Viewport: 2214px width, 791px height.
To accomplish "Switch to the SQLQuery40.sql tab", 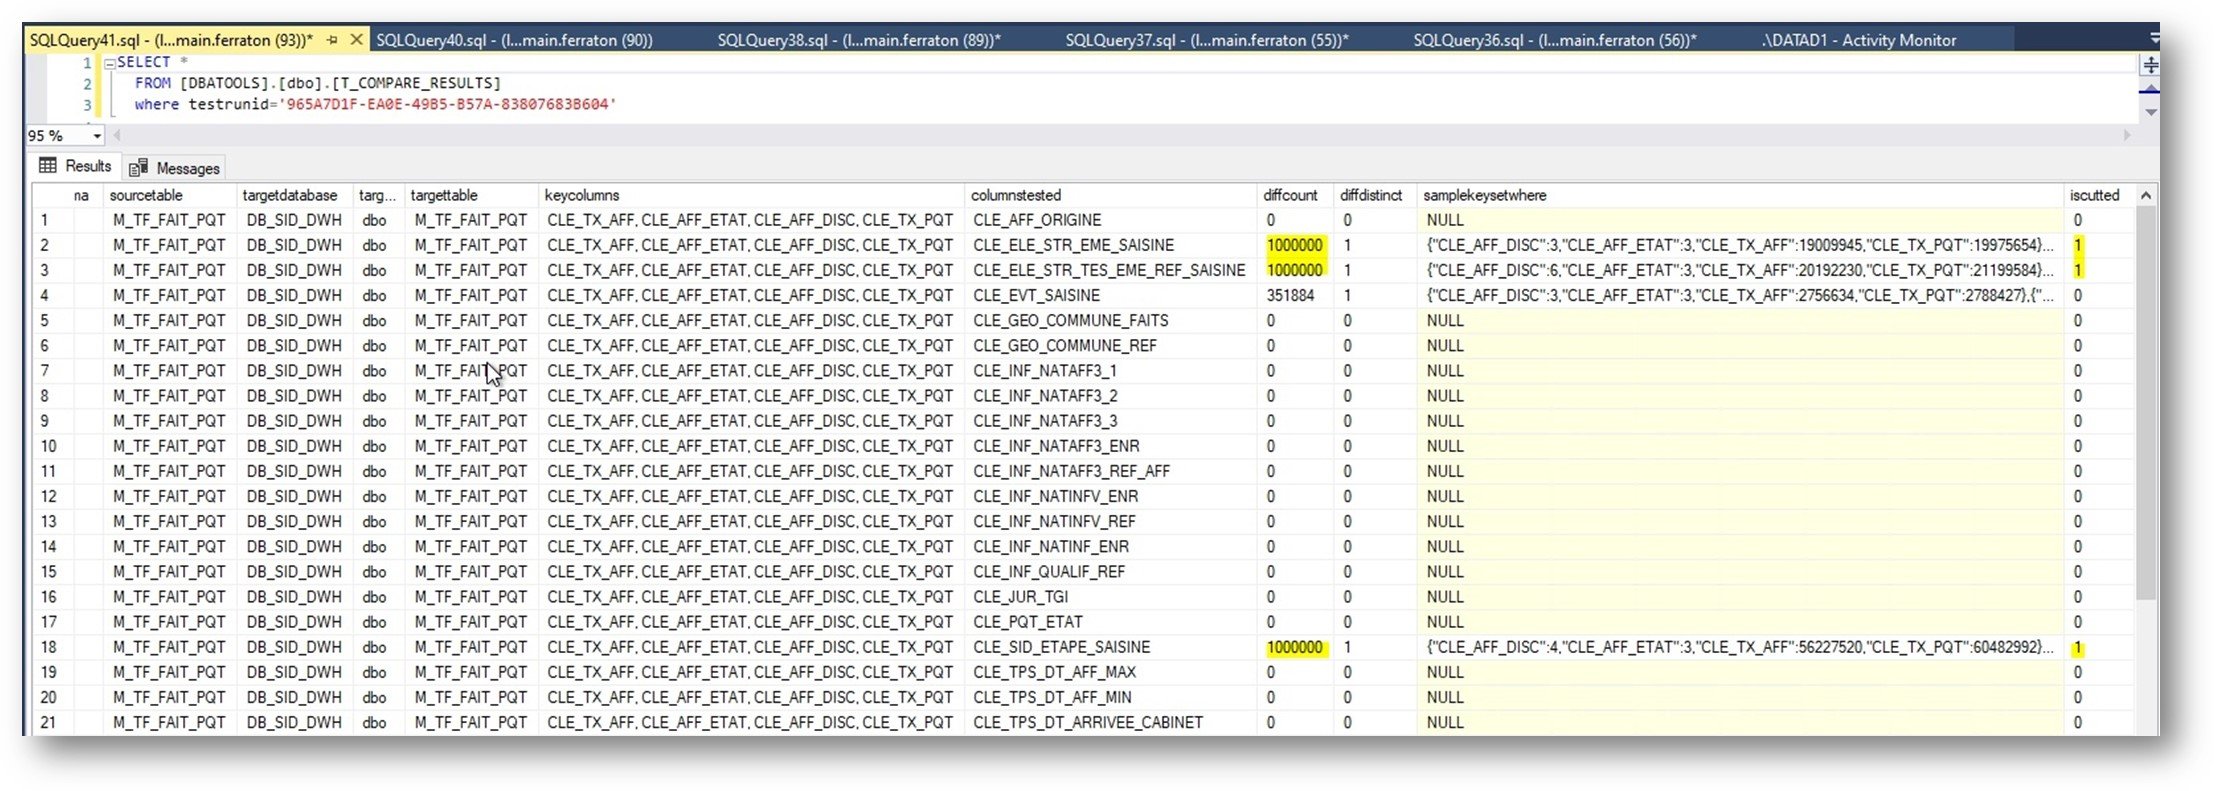I will tap(514, 40).
